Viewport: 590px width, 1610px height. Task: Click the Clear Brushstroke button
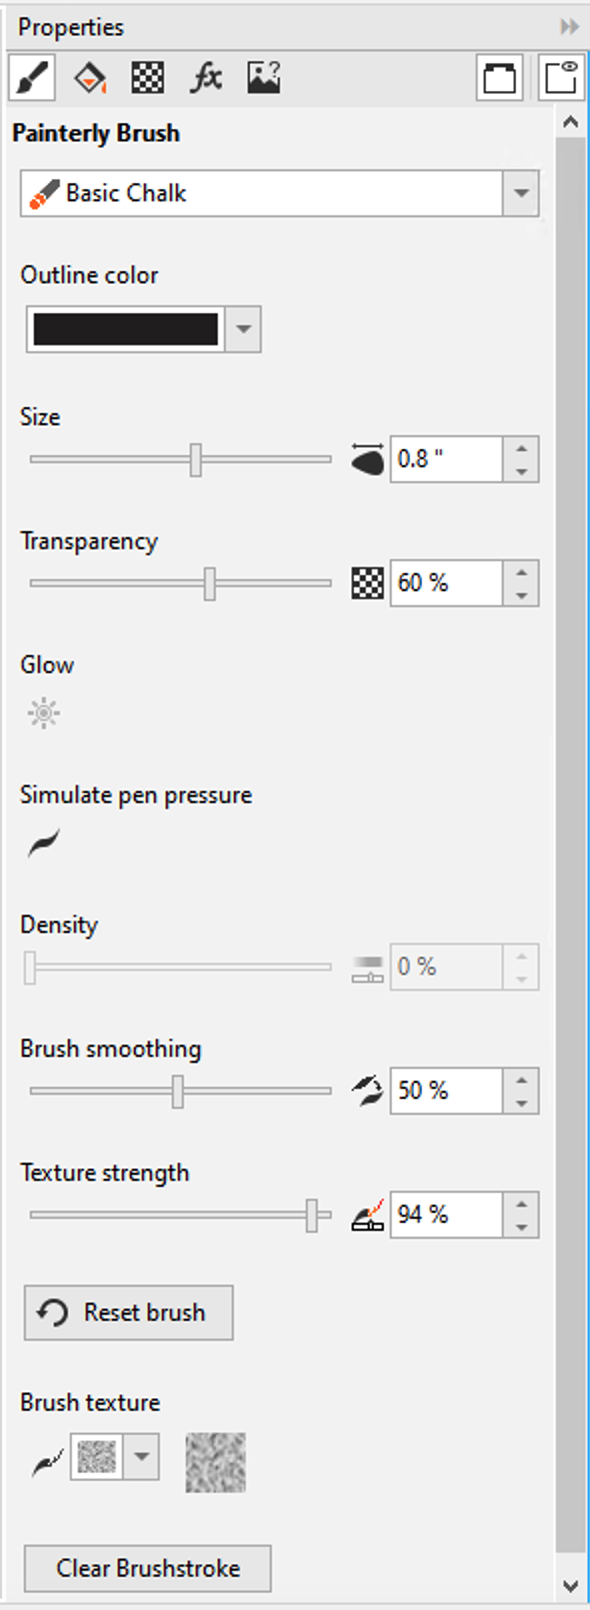tap(147, 1568)
